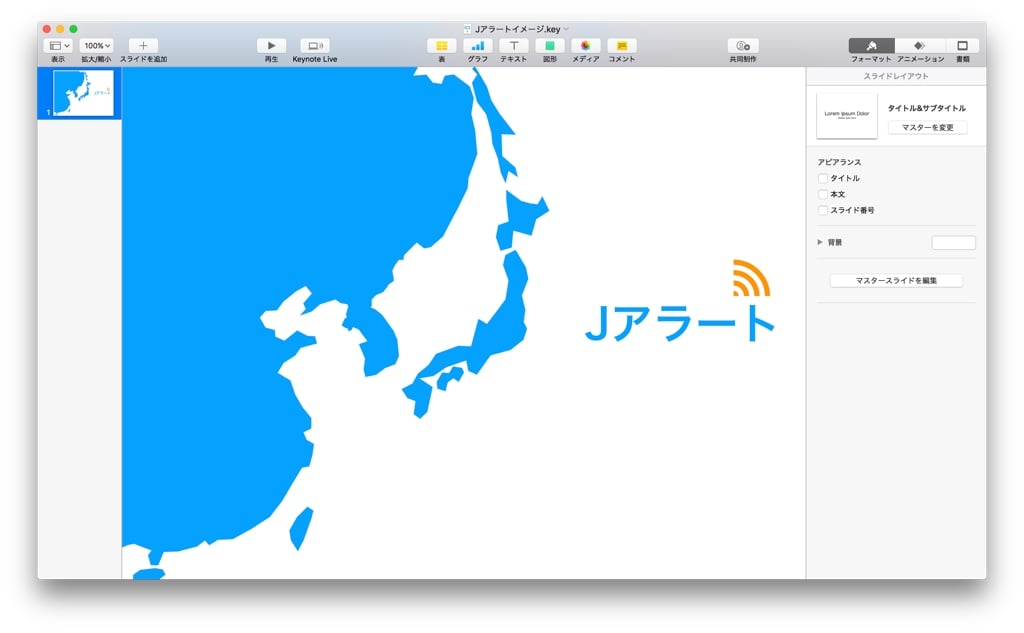Click the アピアランス section label
The width and height of the screenshot is (1024, 633).
(839, 162)
